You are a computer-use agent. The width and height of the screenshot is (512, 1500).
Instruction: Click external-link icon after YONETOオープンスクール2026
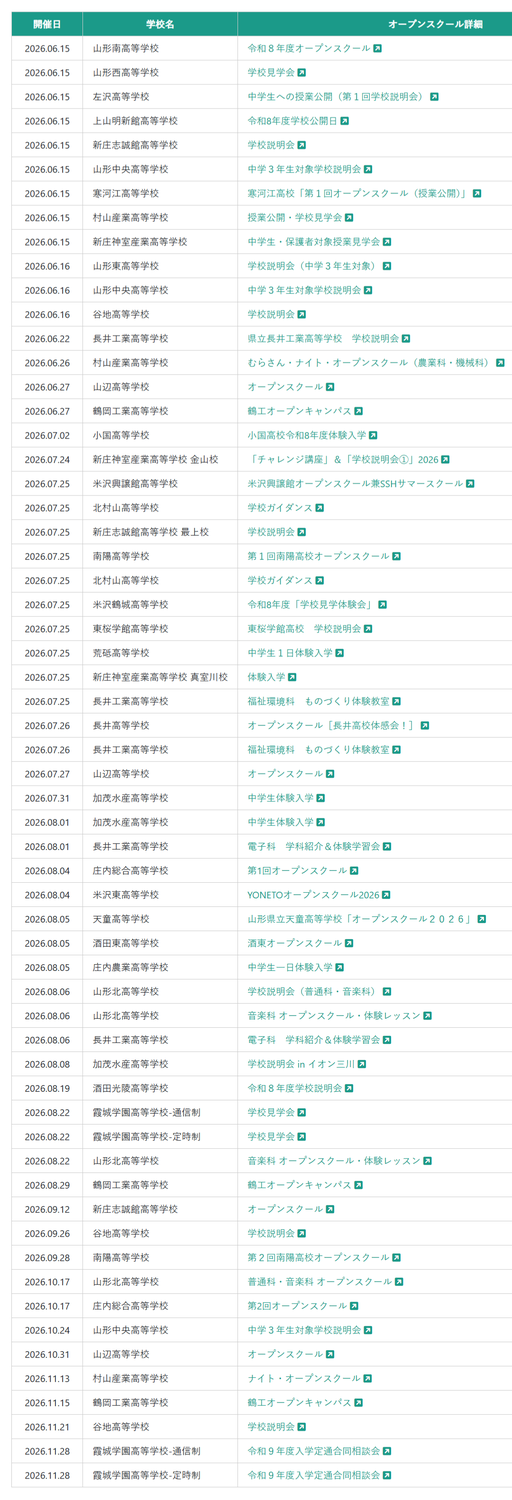pos(386,895)
